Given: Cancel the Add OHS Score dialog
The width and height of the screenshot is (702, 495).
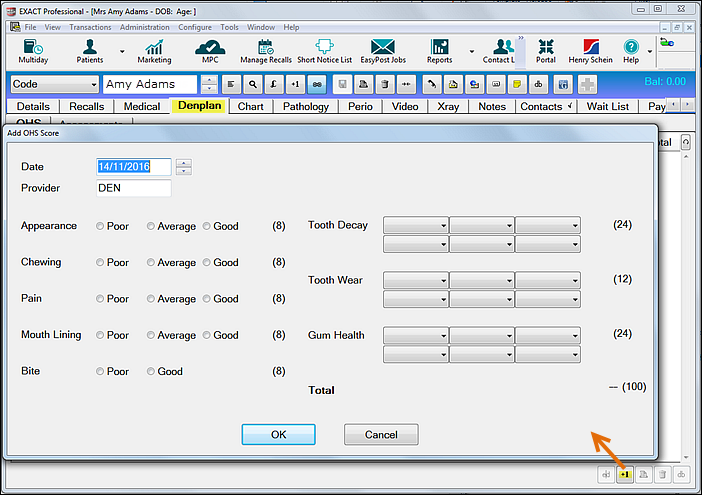Looking at the screenshot, I should (381, 435).
